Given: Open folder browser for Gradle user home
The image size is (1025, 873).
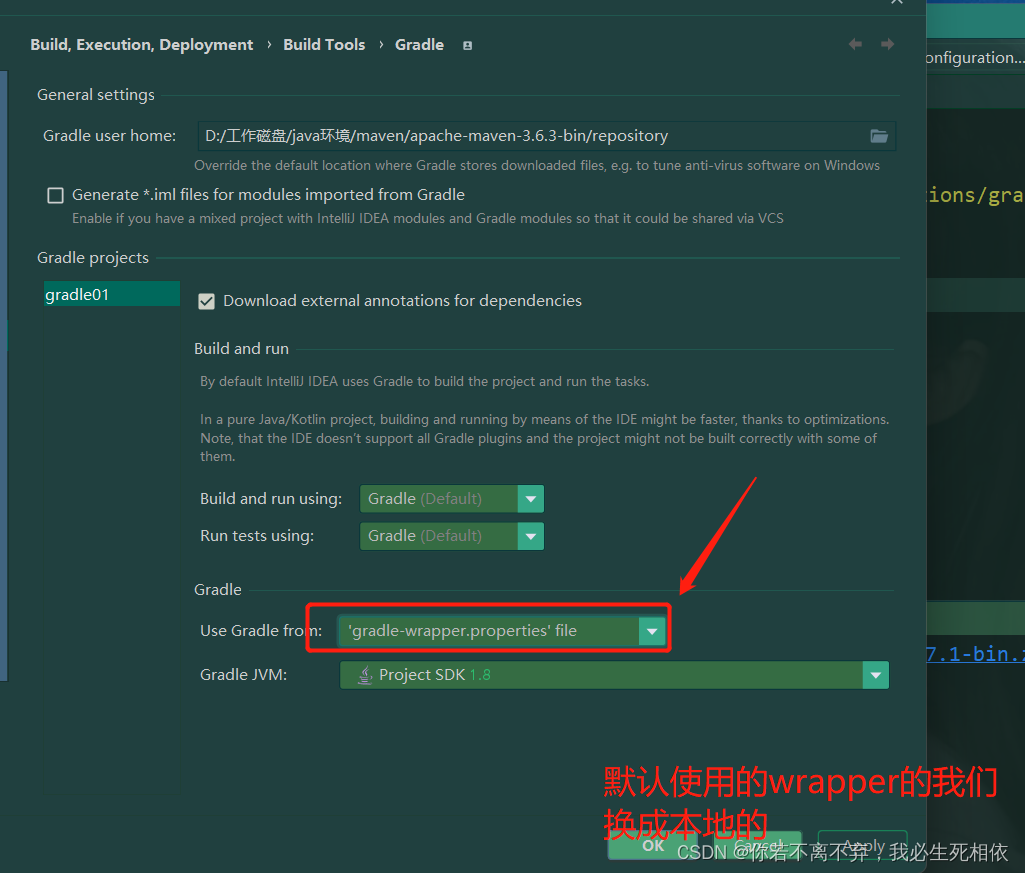Looking at the screenshot, I should pyautogui.click(x=879, y=136).
